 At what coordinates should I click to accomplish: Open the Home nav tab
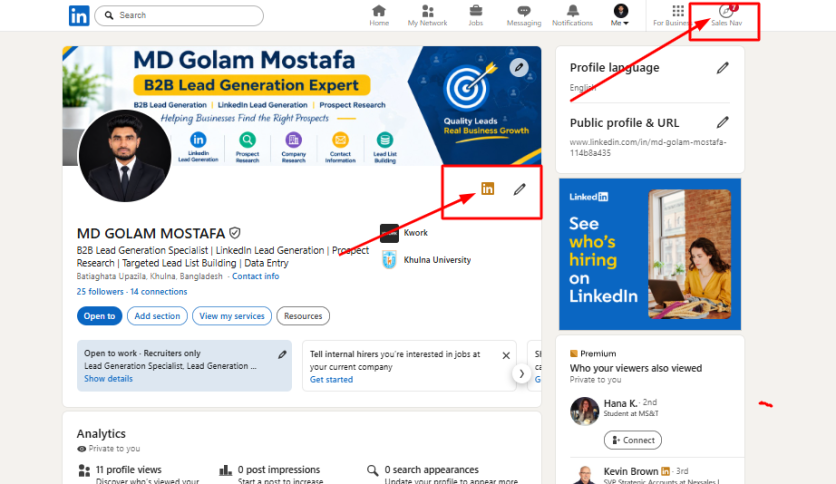[x=379, y=15]
